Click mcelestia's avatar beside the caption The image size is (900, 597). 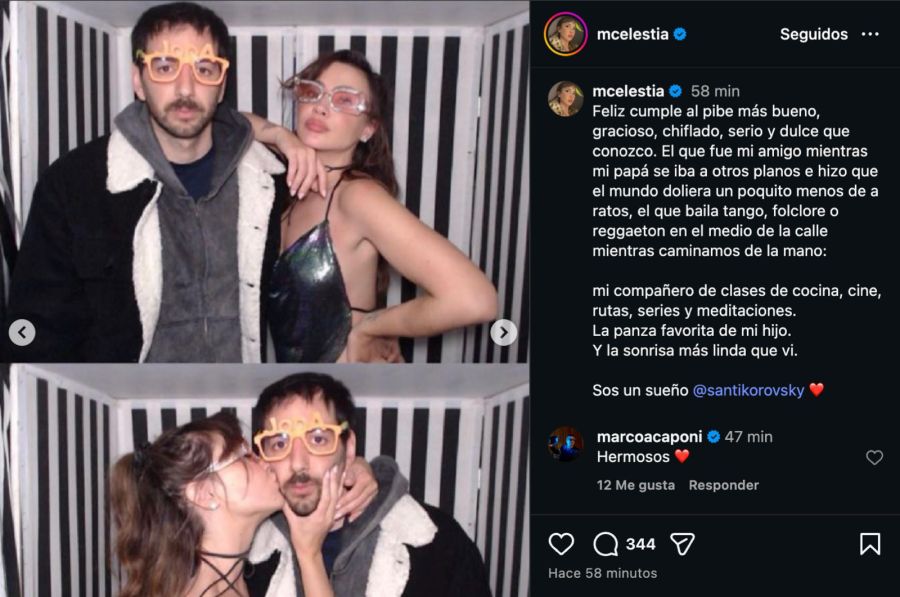coord(565,99)
